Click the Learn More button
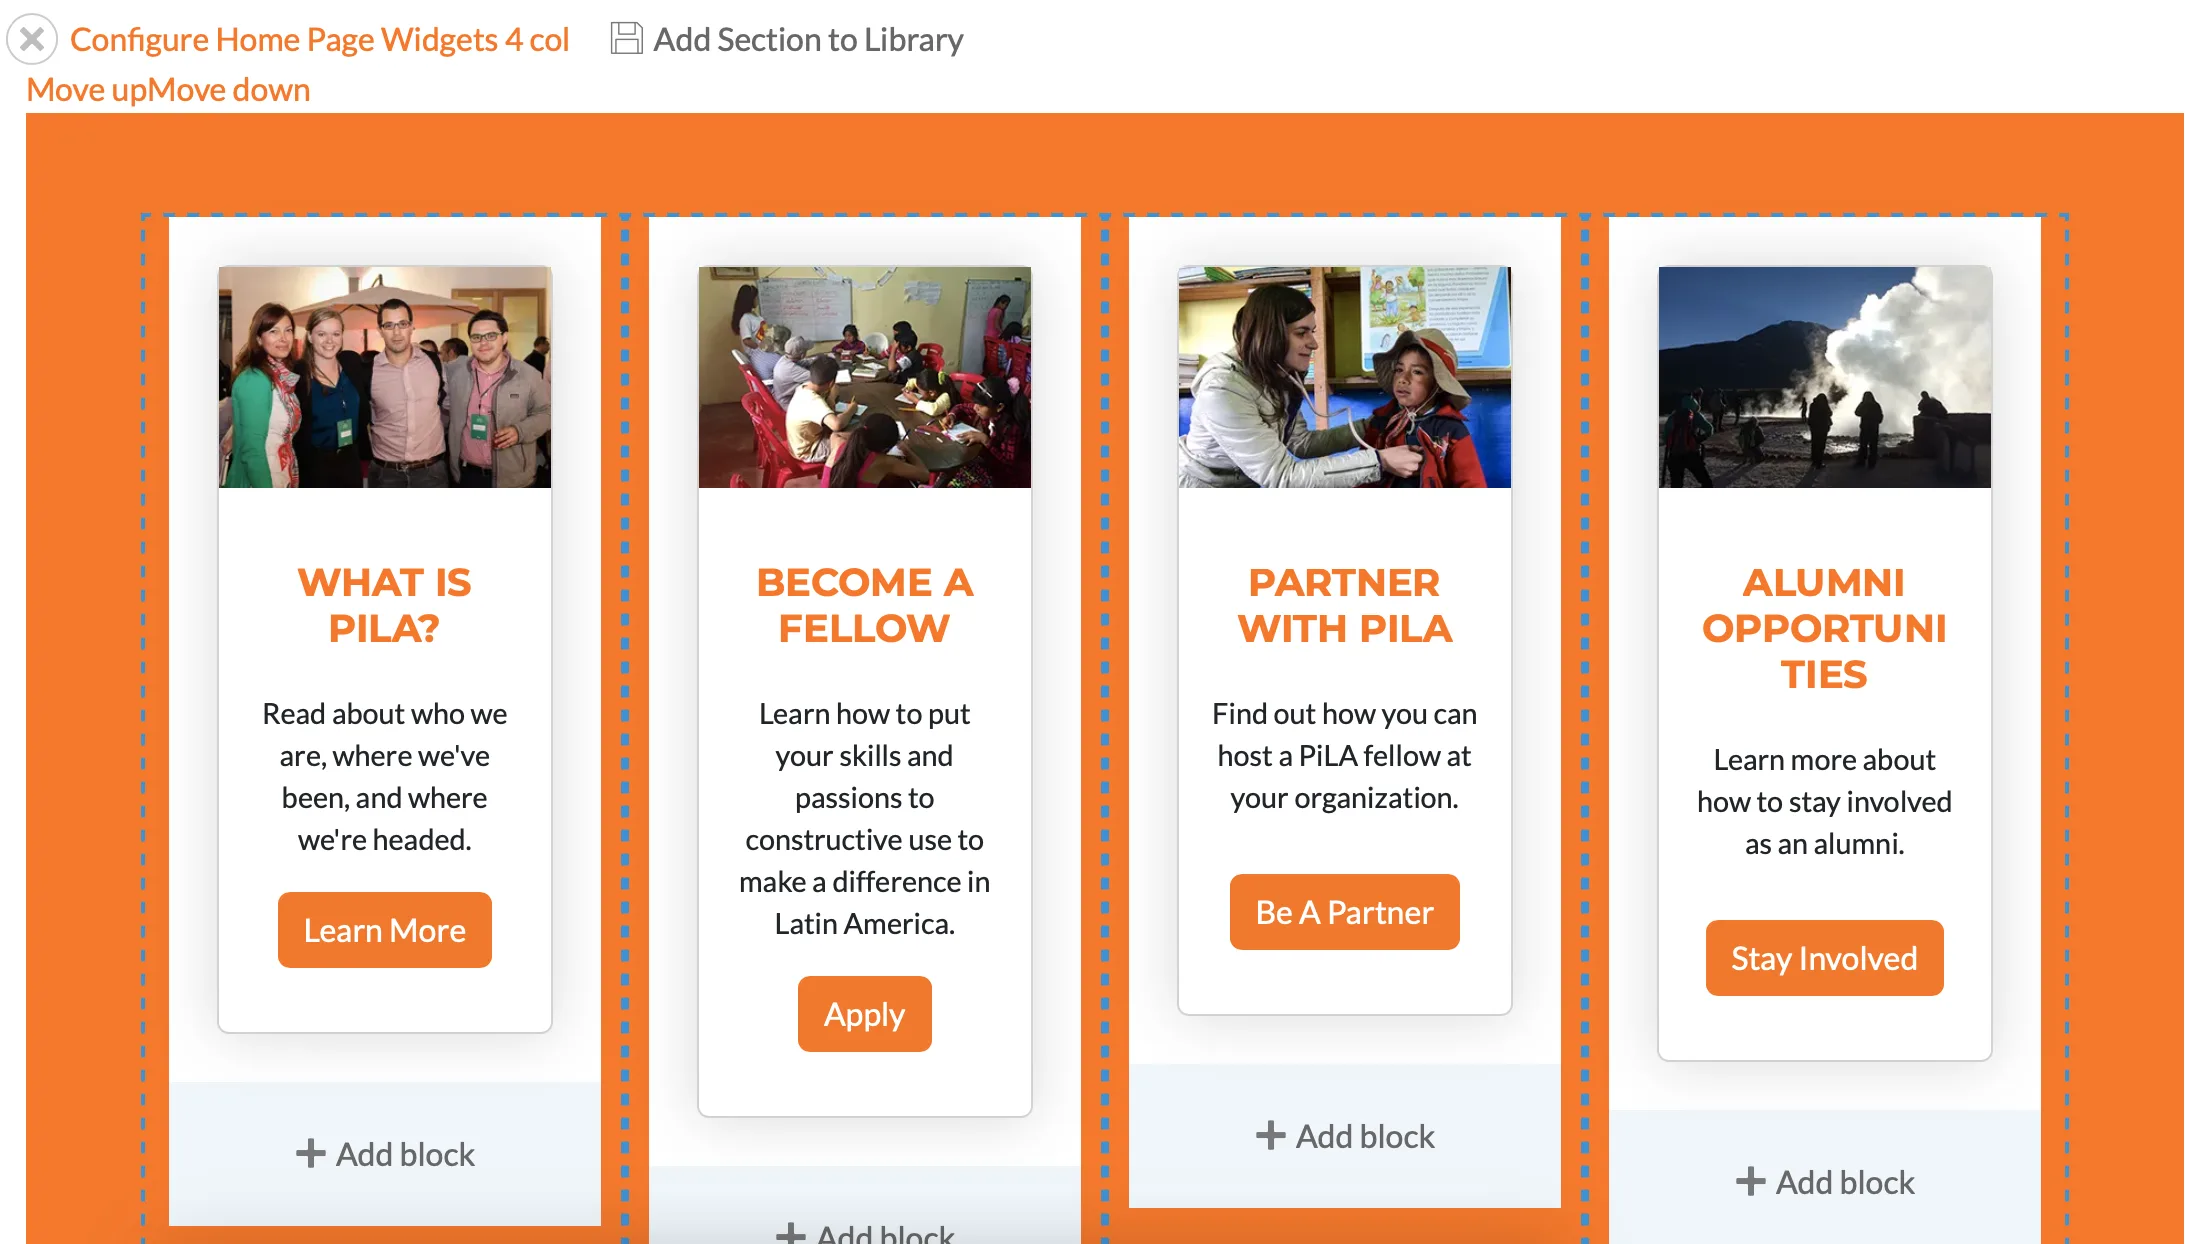 [385, 930]
